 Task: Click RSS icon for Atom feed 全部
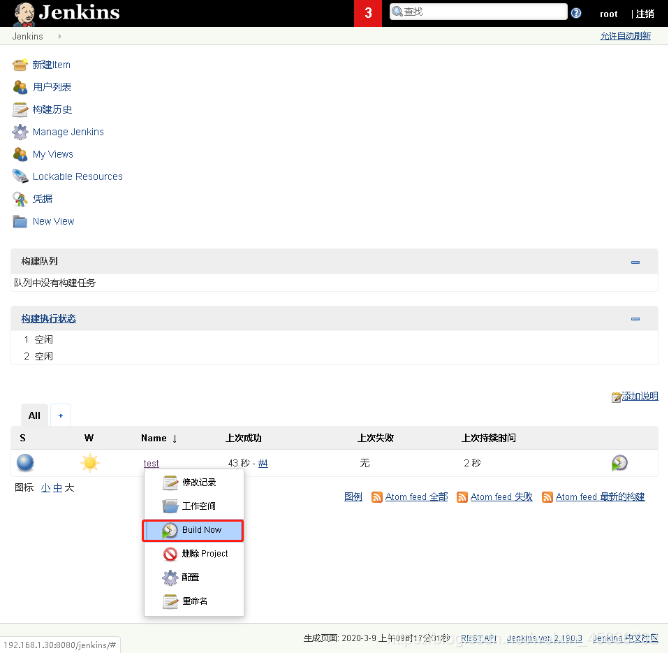tap(377, 497)
